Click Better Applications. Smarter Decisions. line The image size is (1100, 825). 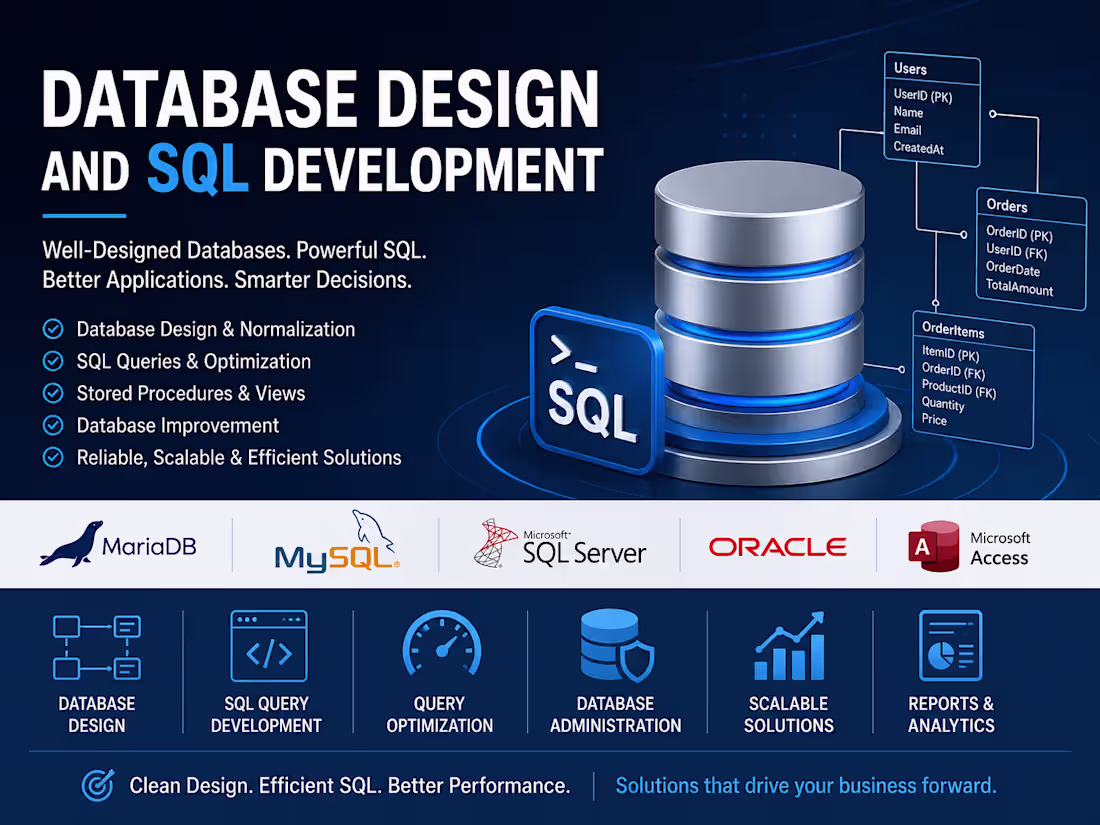coord(227,280)
